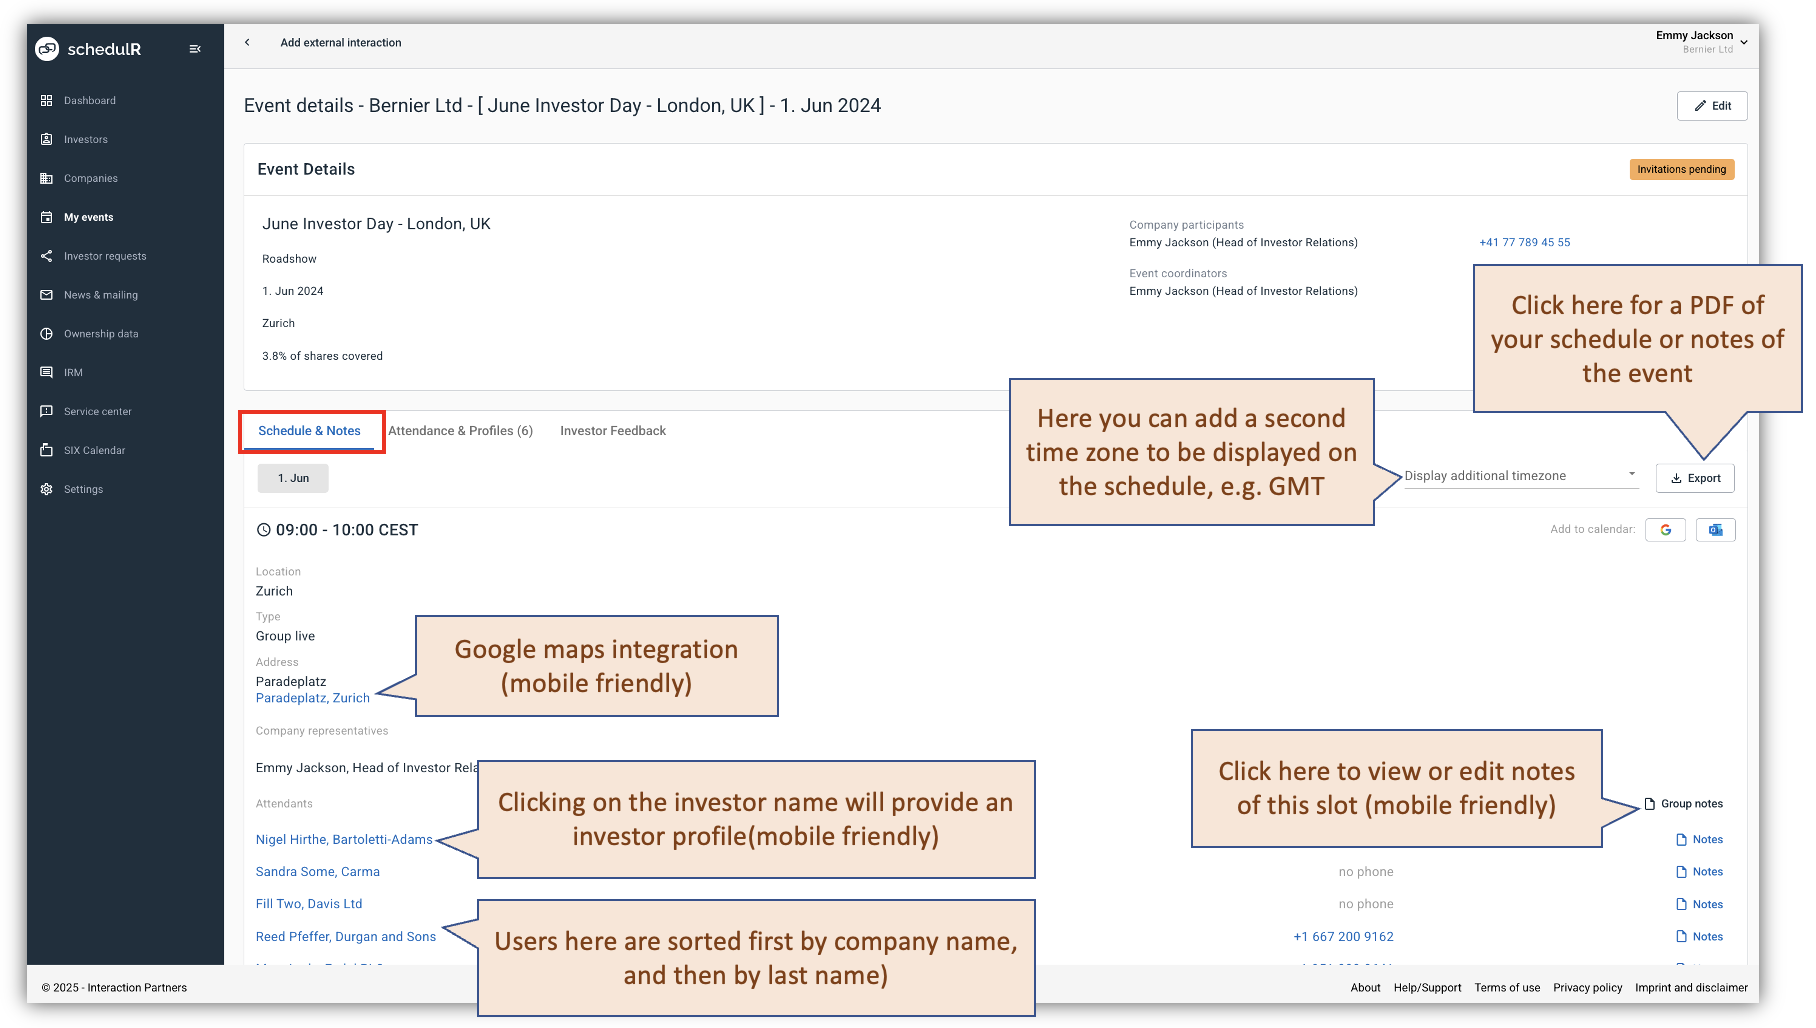Open SIX Calendar from sidebar

click(x=94, y=451)
